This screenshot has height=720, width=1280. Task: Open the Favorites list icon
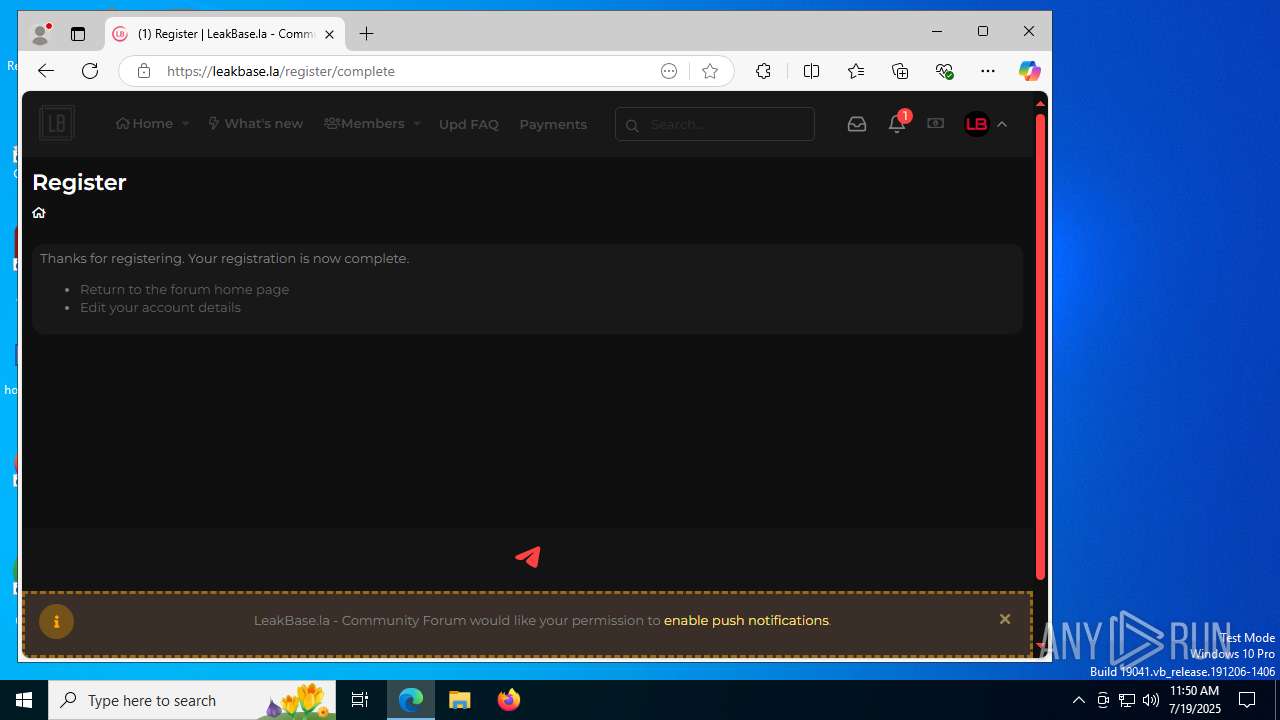click(x=856, y=71)
